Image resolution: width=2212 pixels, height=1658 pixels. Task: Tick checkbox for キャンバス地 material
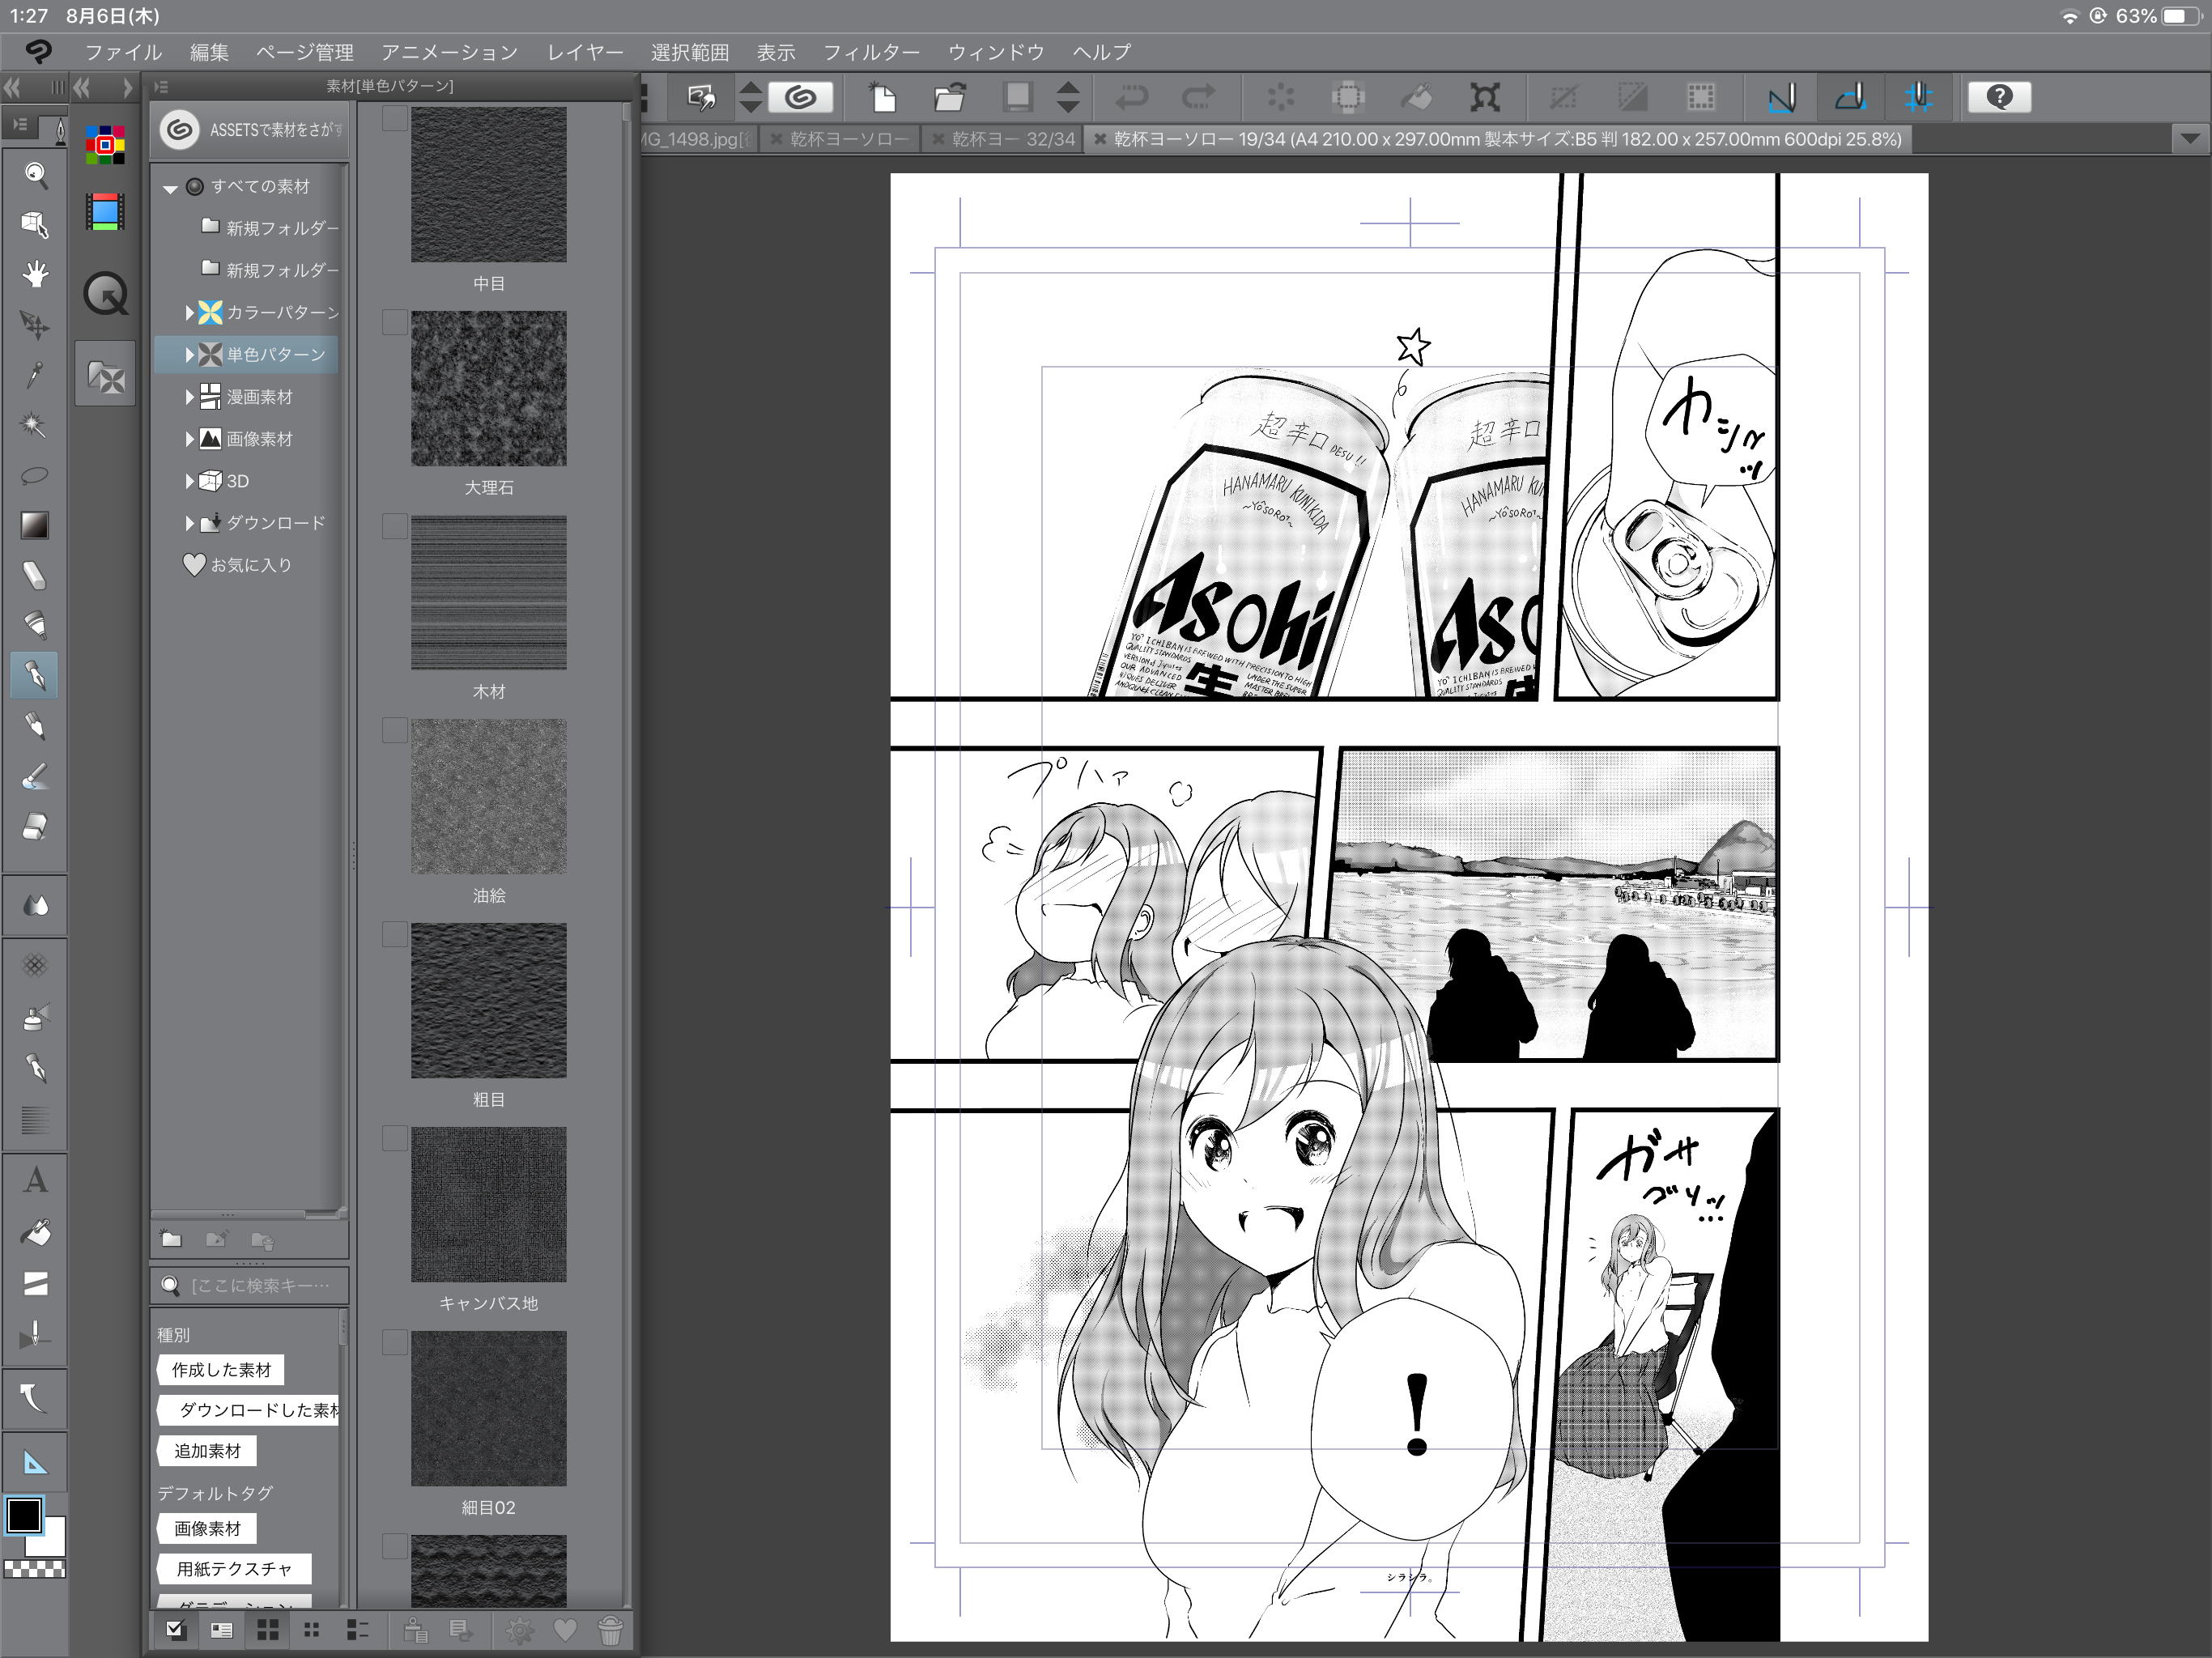(x=394, y=1138)
